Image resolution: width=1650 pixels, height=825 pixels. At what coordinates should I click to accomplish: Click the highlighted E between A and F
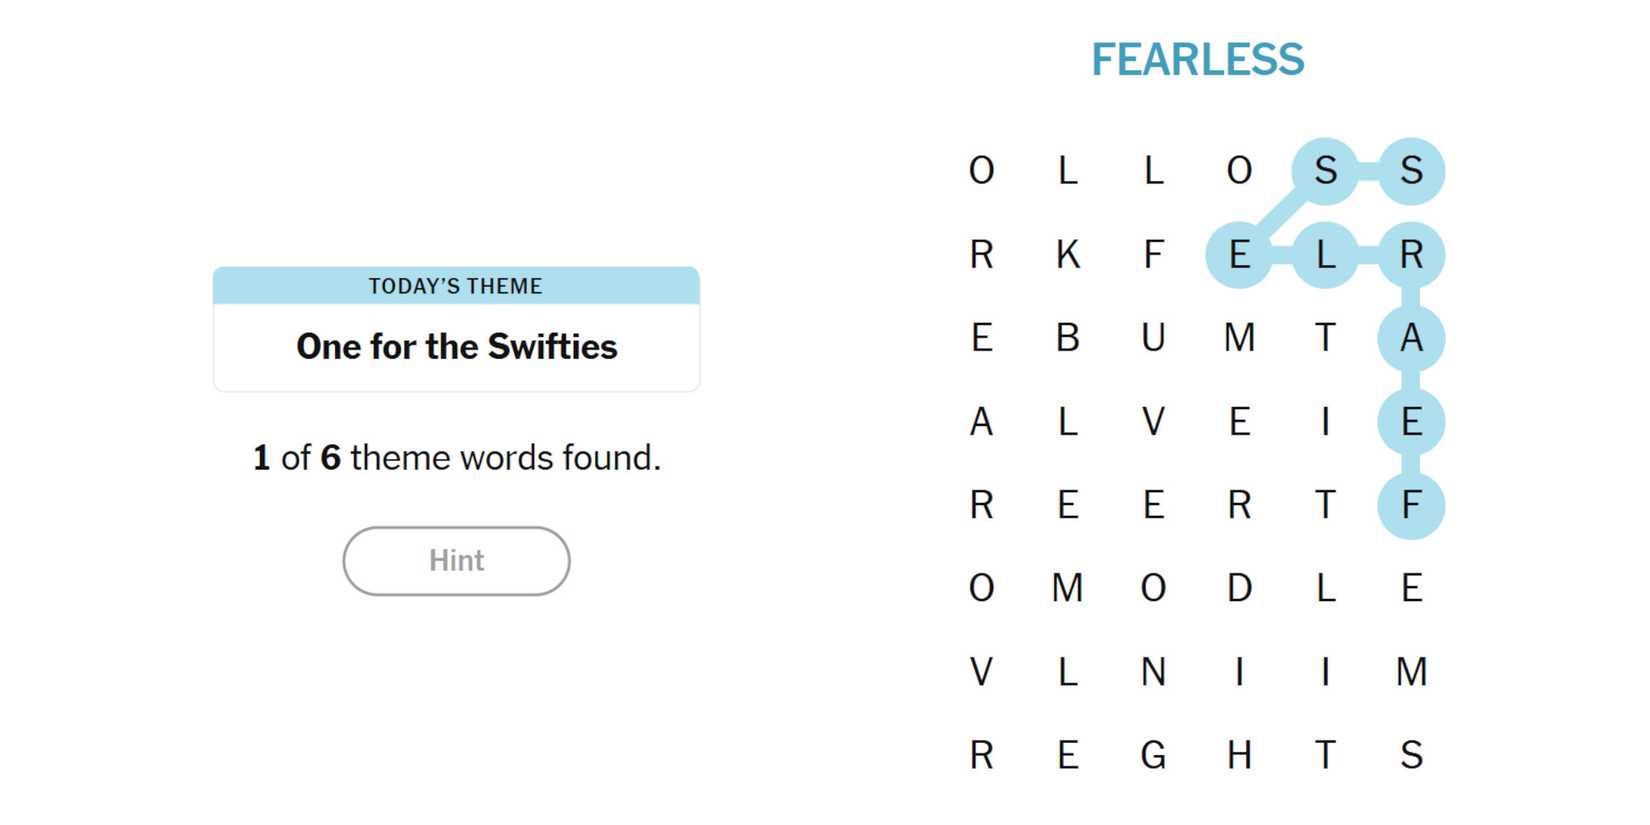1410,422
